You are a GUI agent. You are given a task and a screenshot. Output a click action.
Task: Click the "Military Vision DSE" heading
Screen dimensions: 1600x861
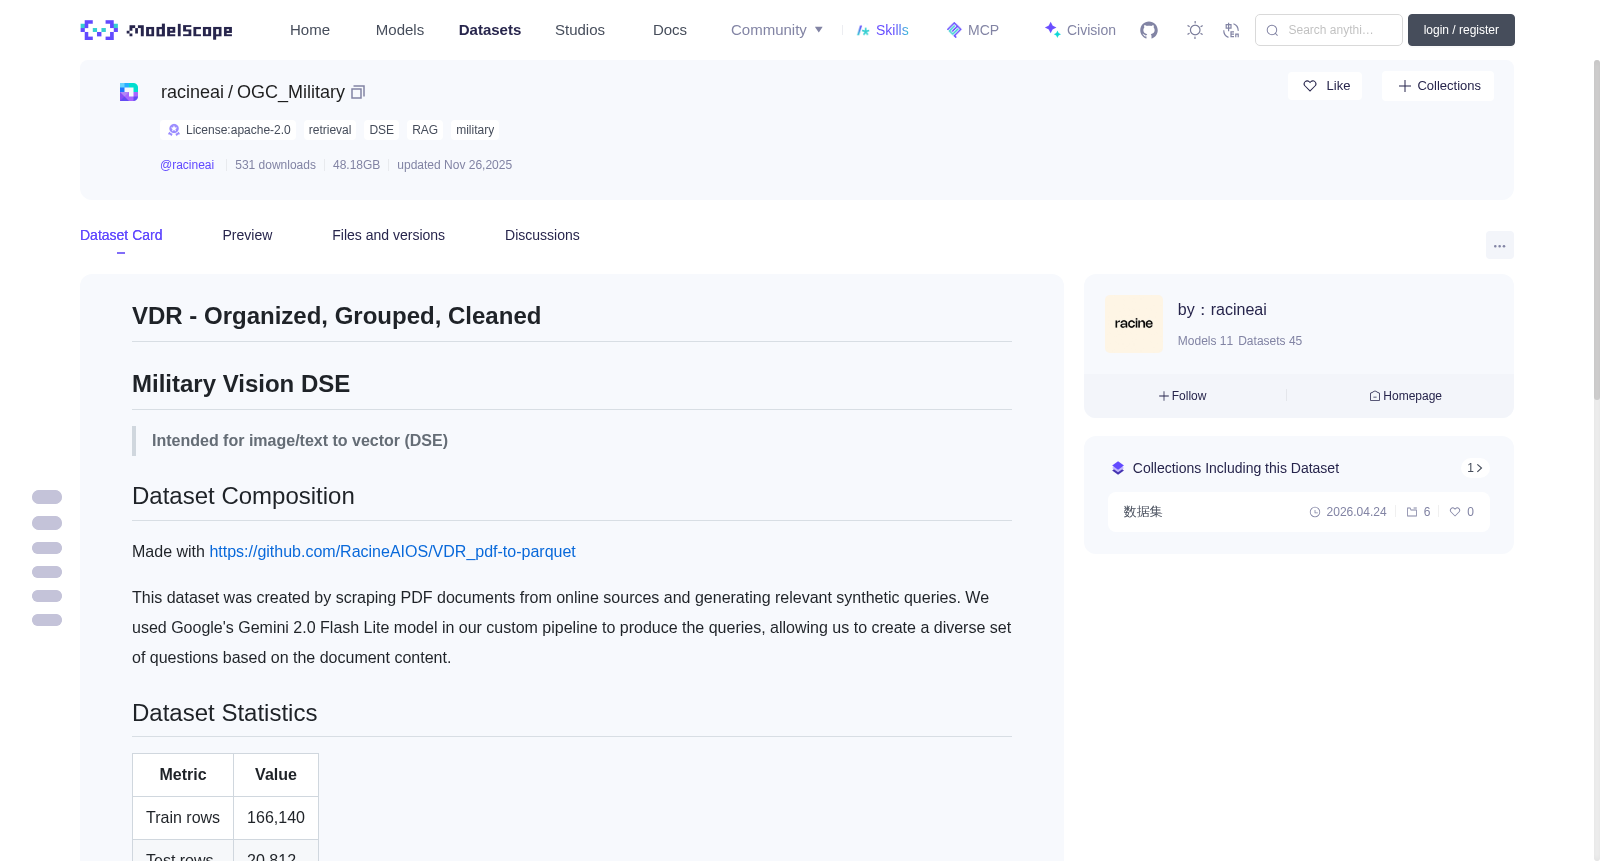(x=241, y=384)
